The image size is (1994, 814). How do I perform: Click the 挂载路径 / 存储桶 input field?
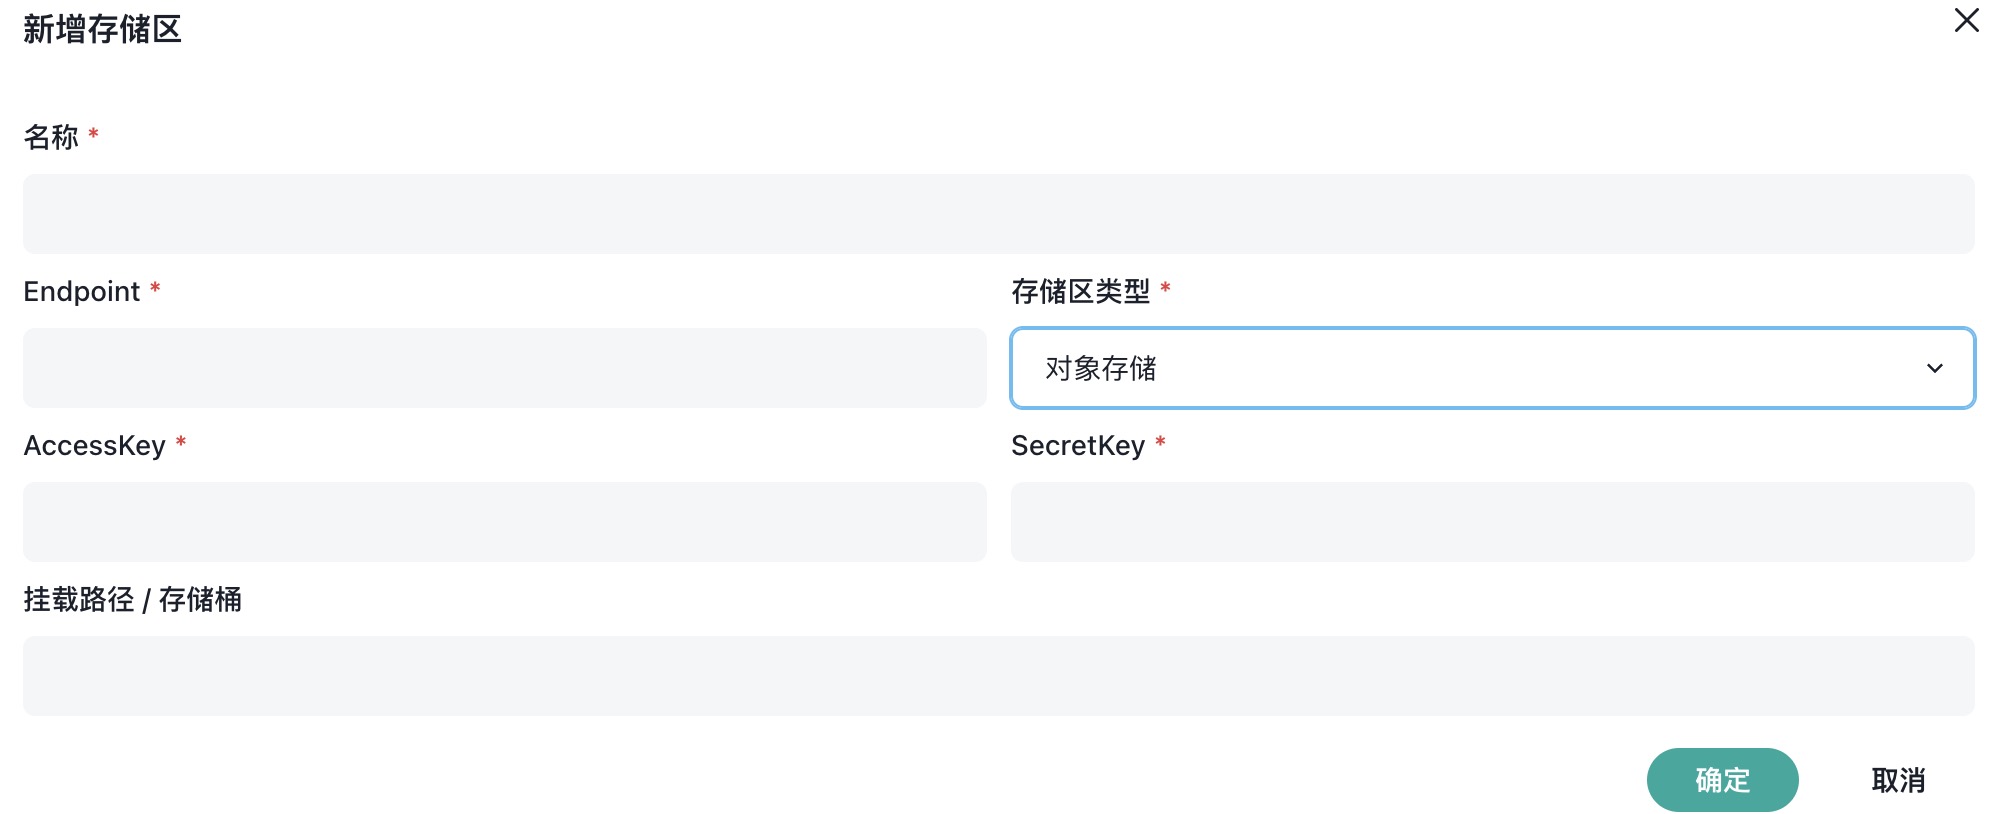click(998, 676)
